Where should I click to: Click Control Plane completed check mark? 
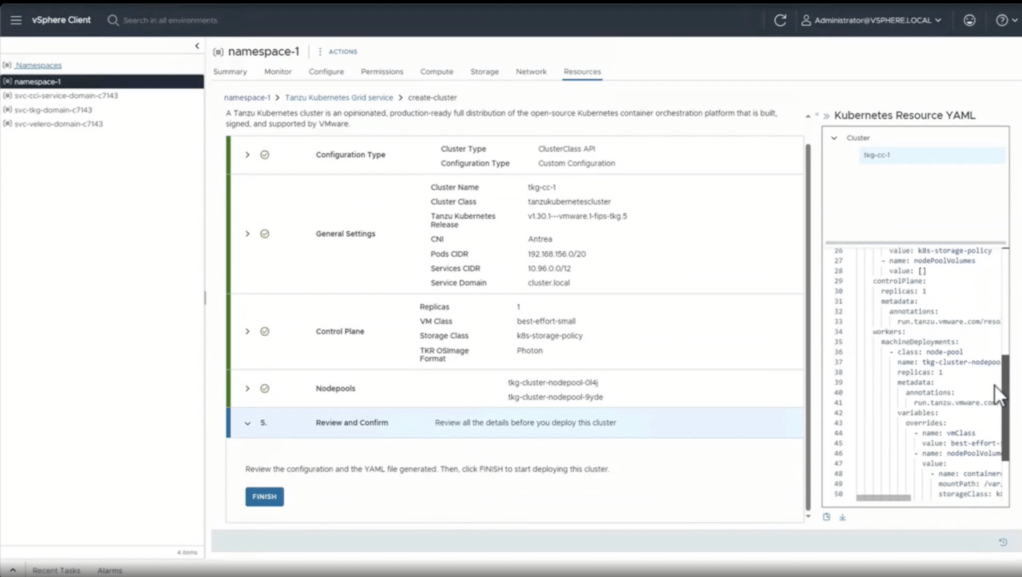click(x=265, y=331)
